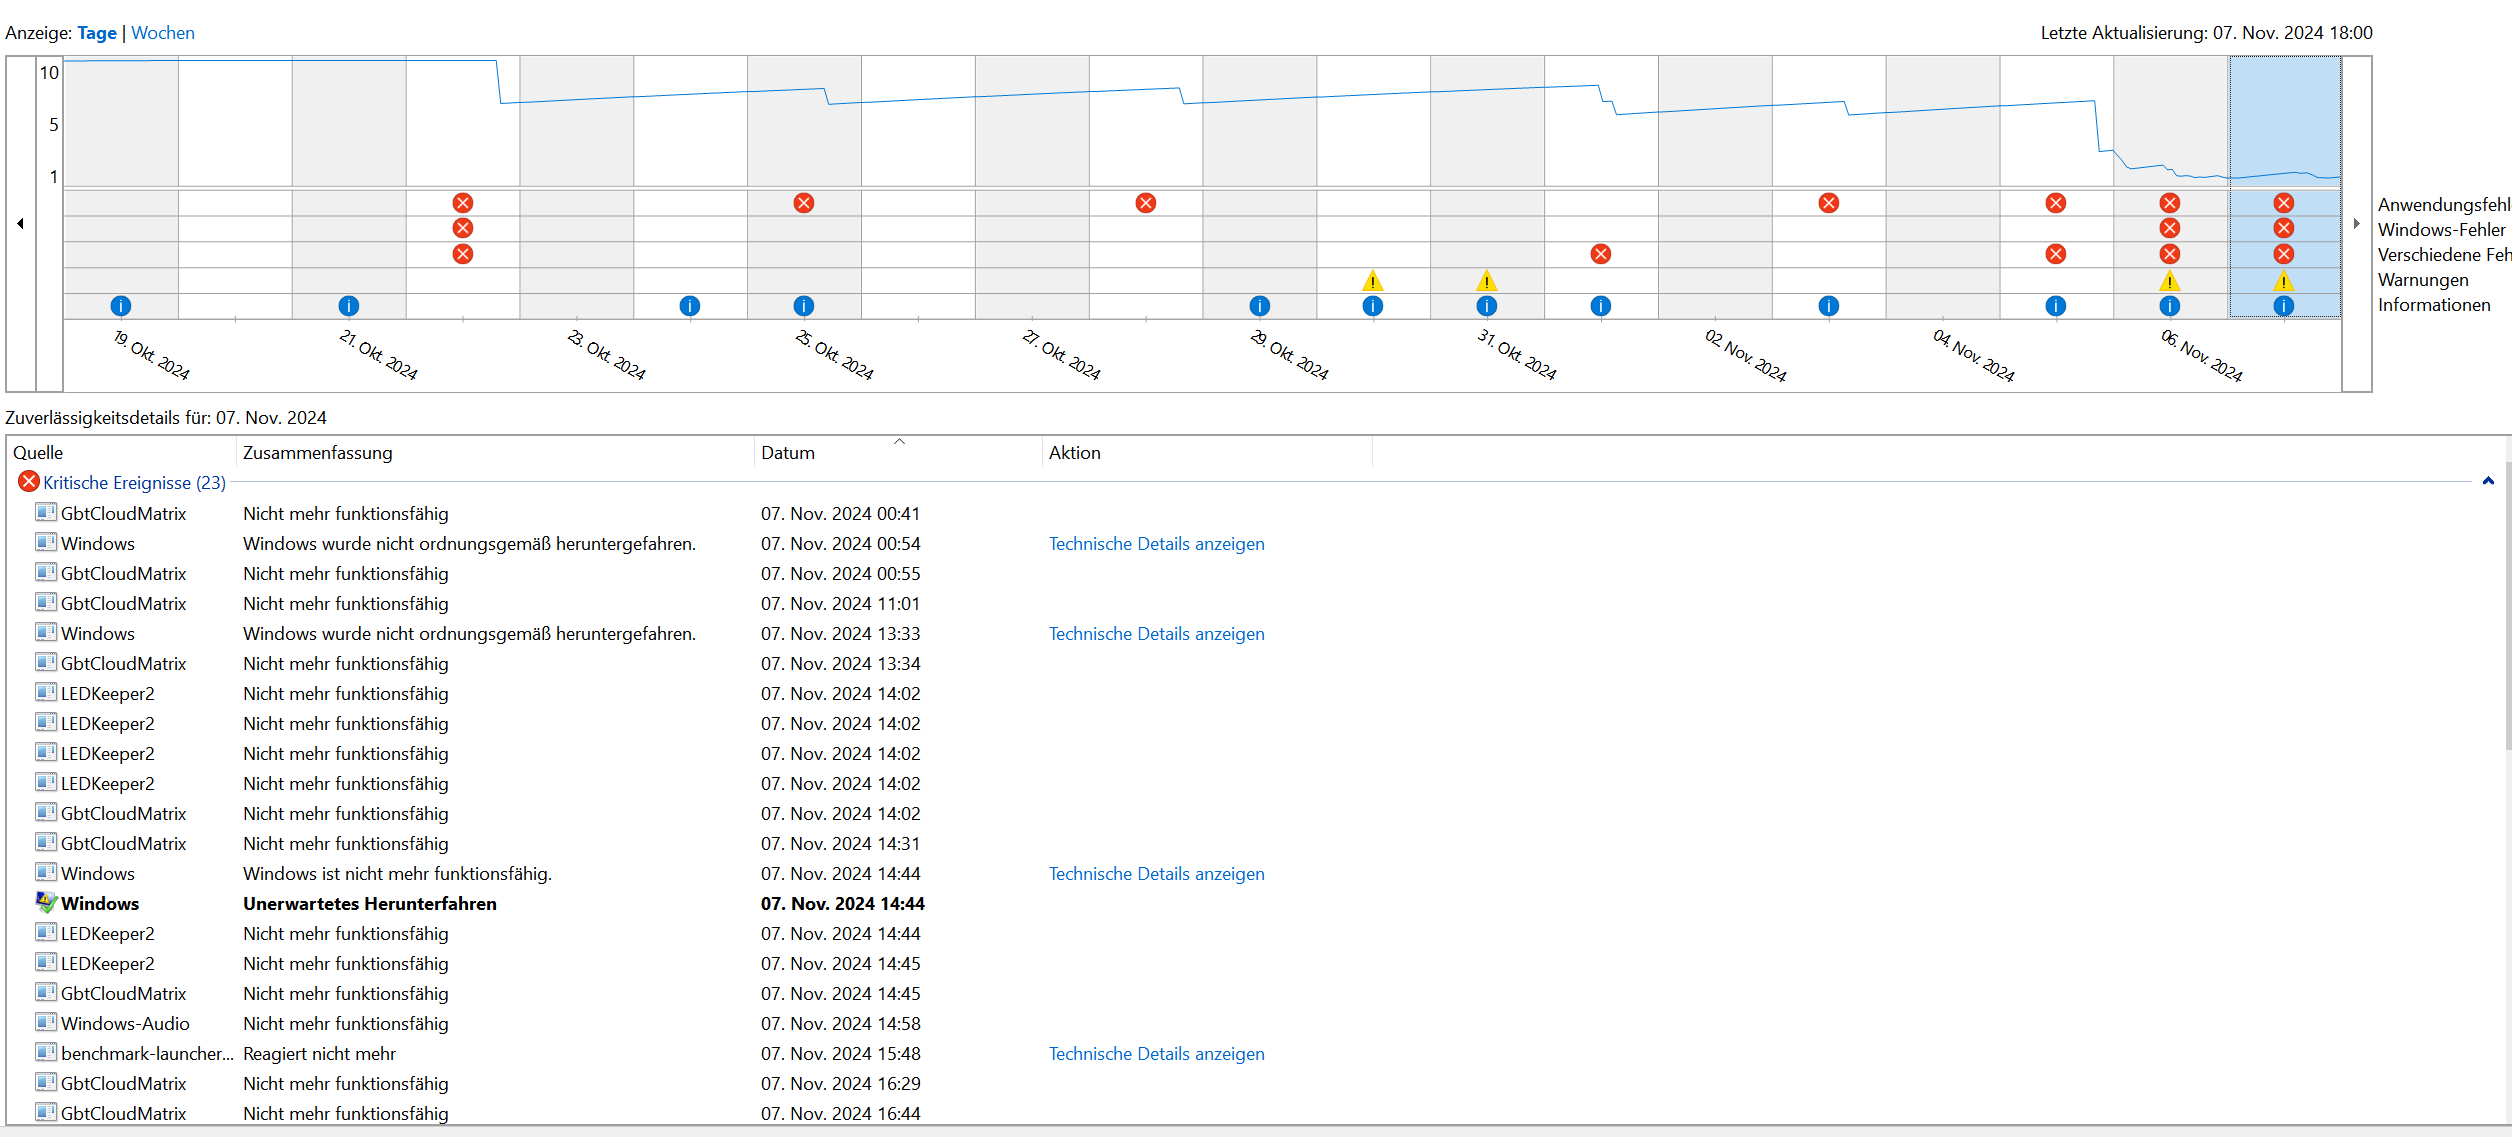
Task: Click warning icon in selected 7 Nov column
Action: click(2283, 281)
